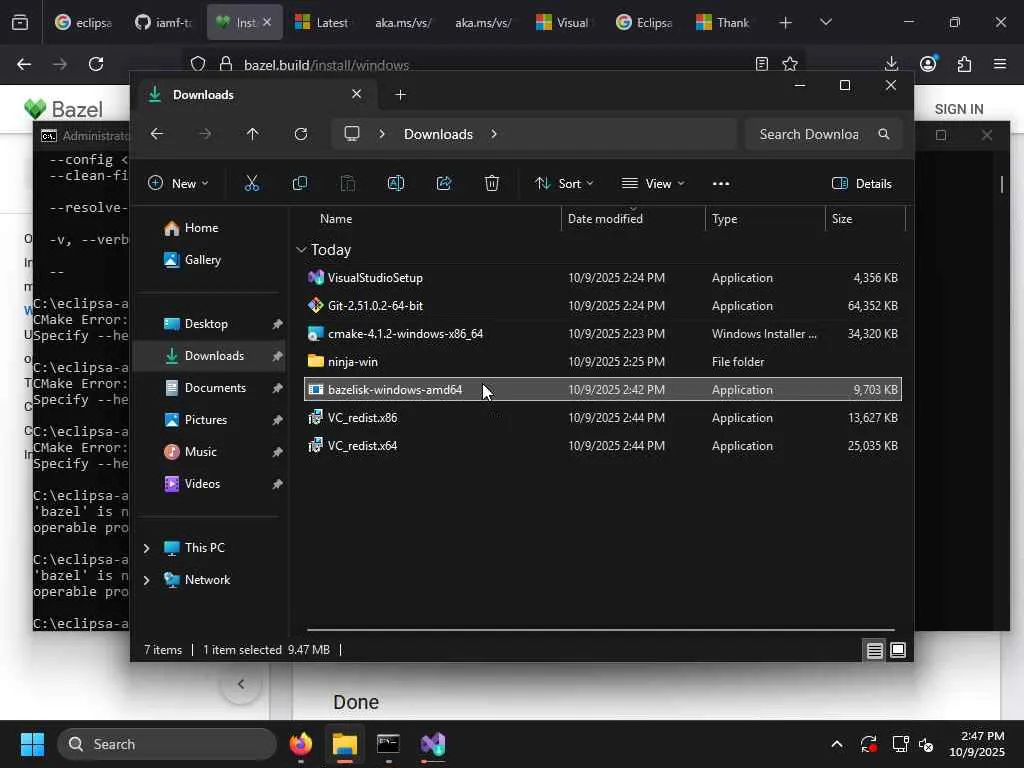Expand Network in navigation pane

pyautogui.click(x=147, y=580)
